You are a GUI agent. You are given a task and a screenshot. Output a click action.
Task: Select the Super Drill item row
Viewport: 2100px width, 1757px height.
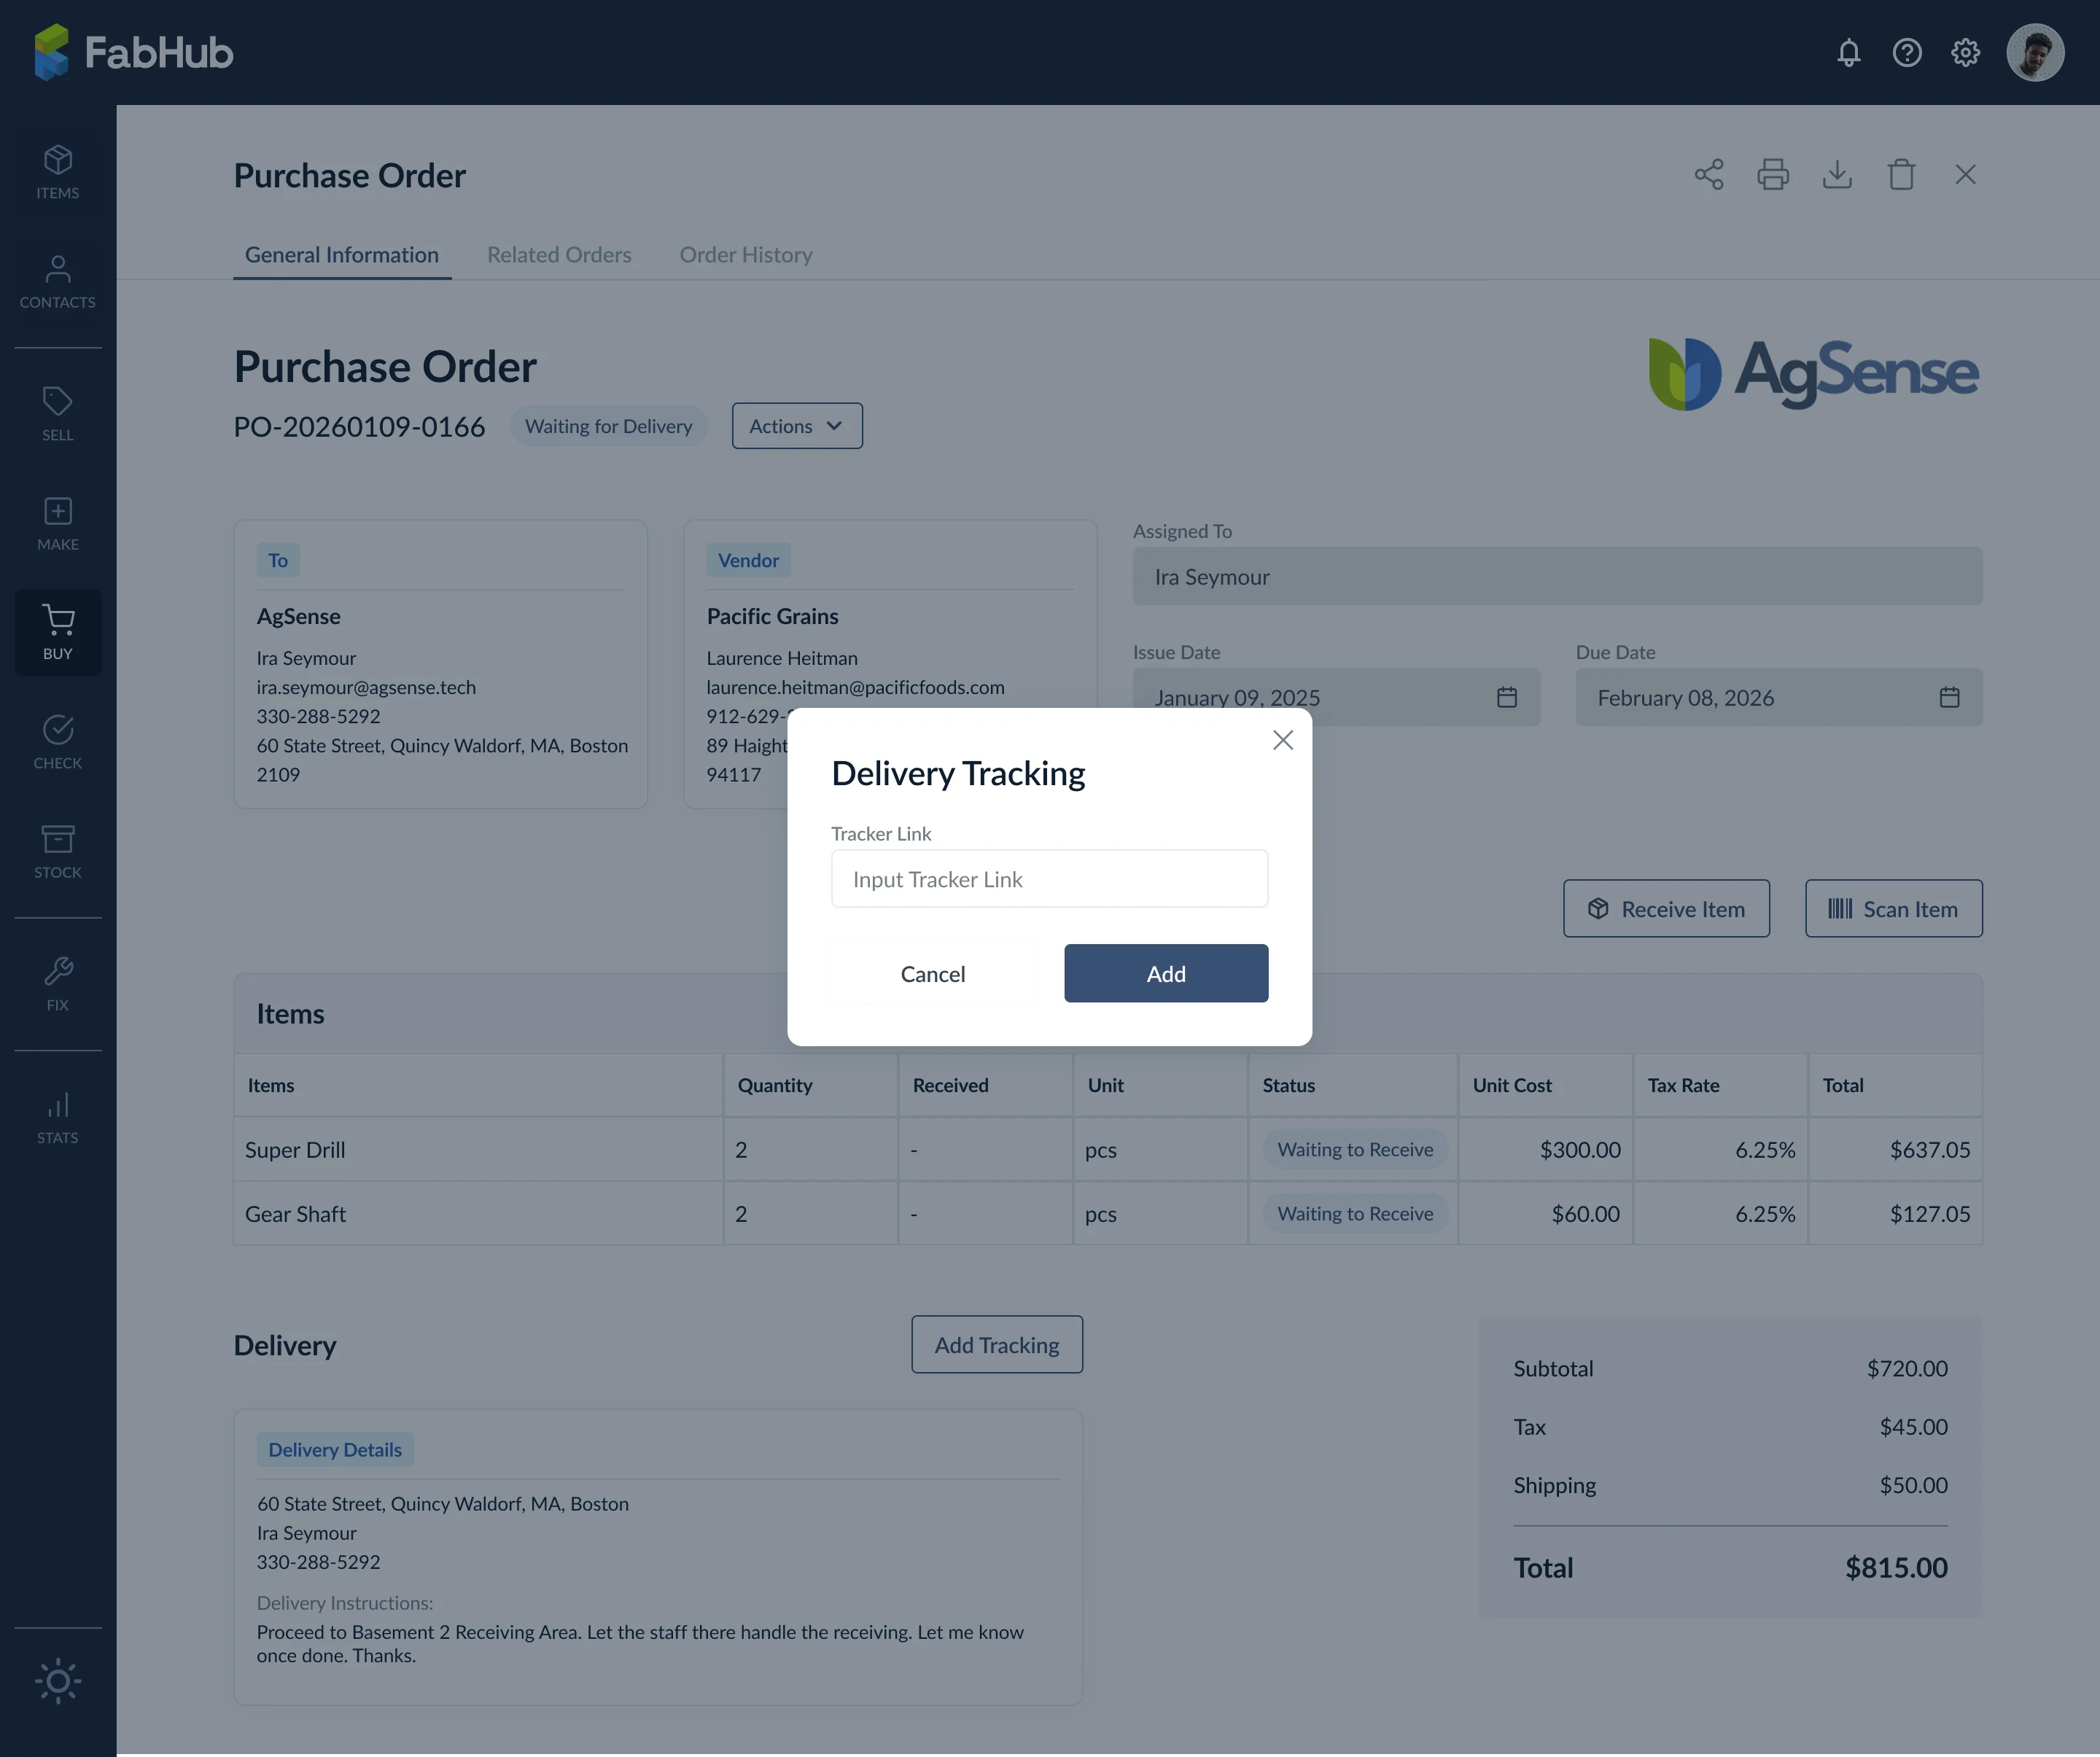point(1108,1150)
